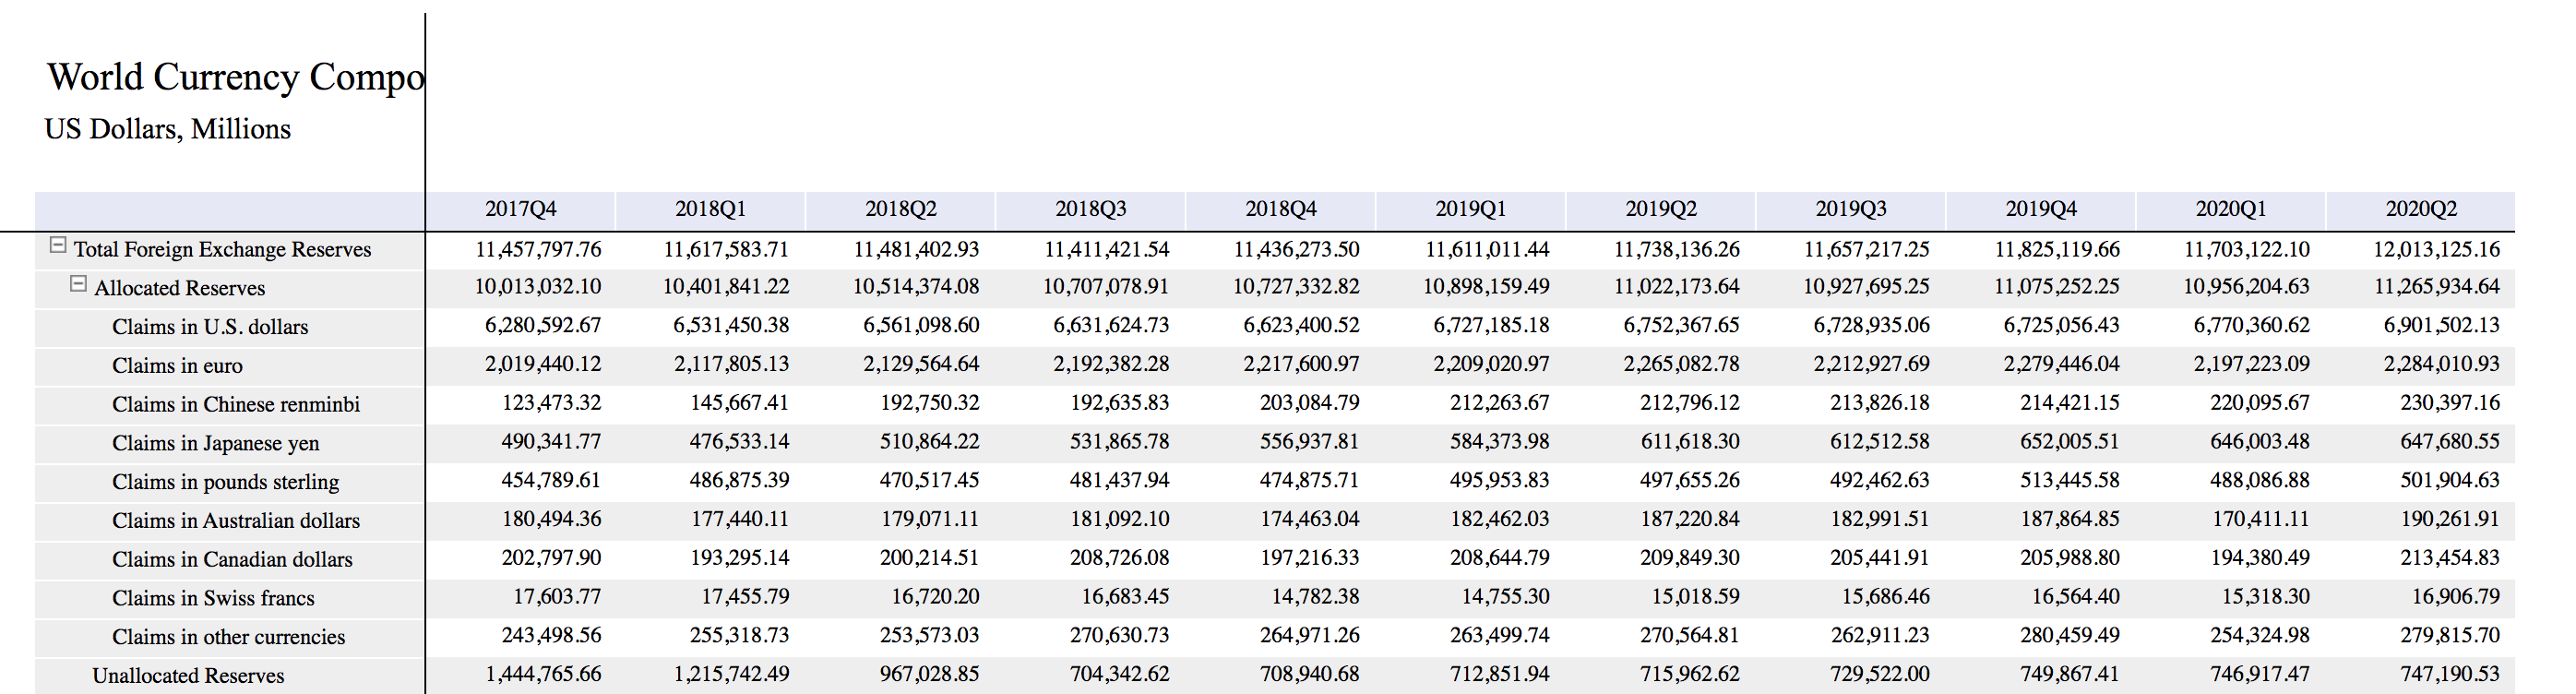The height and width of the screenshot is (694, 2576).
Task: Click Canadian dollars value 213,454.83
Action: click(2450, 558)
